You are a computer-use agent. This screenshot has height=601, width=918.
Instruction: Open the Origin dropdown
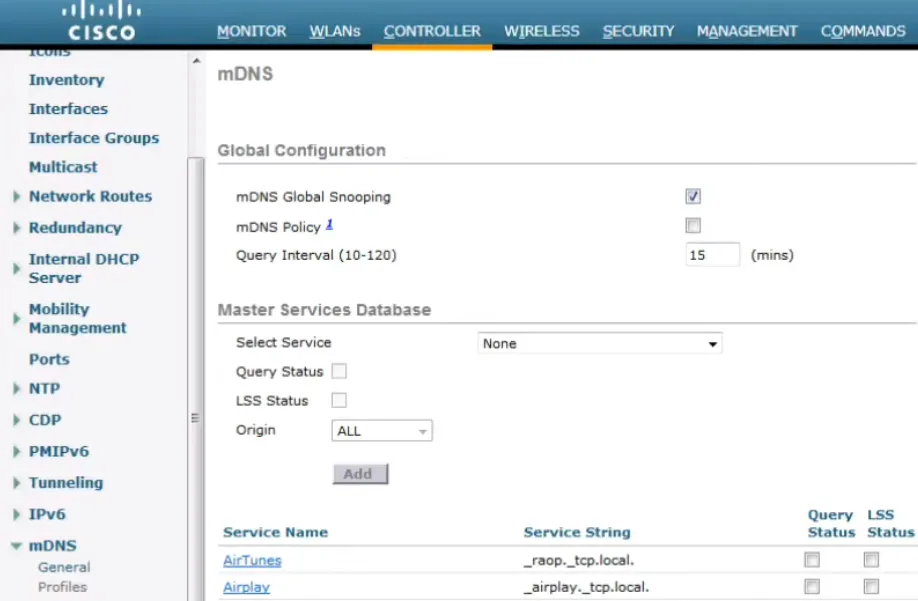[x=381, y=430]
